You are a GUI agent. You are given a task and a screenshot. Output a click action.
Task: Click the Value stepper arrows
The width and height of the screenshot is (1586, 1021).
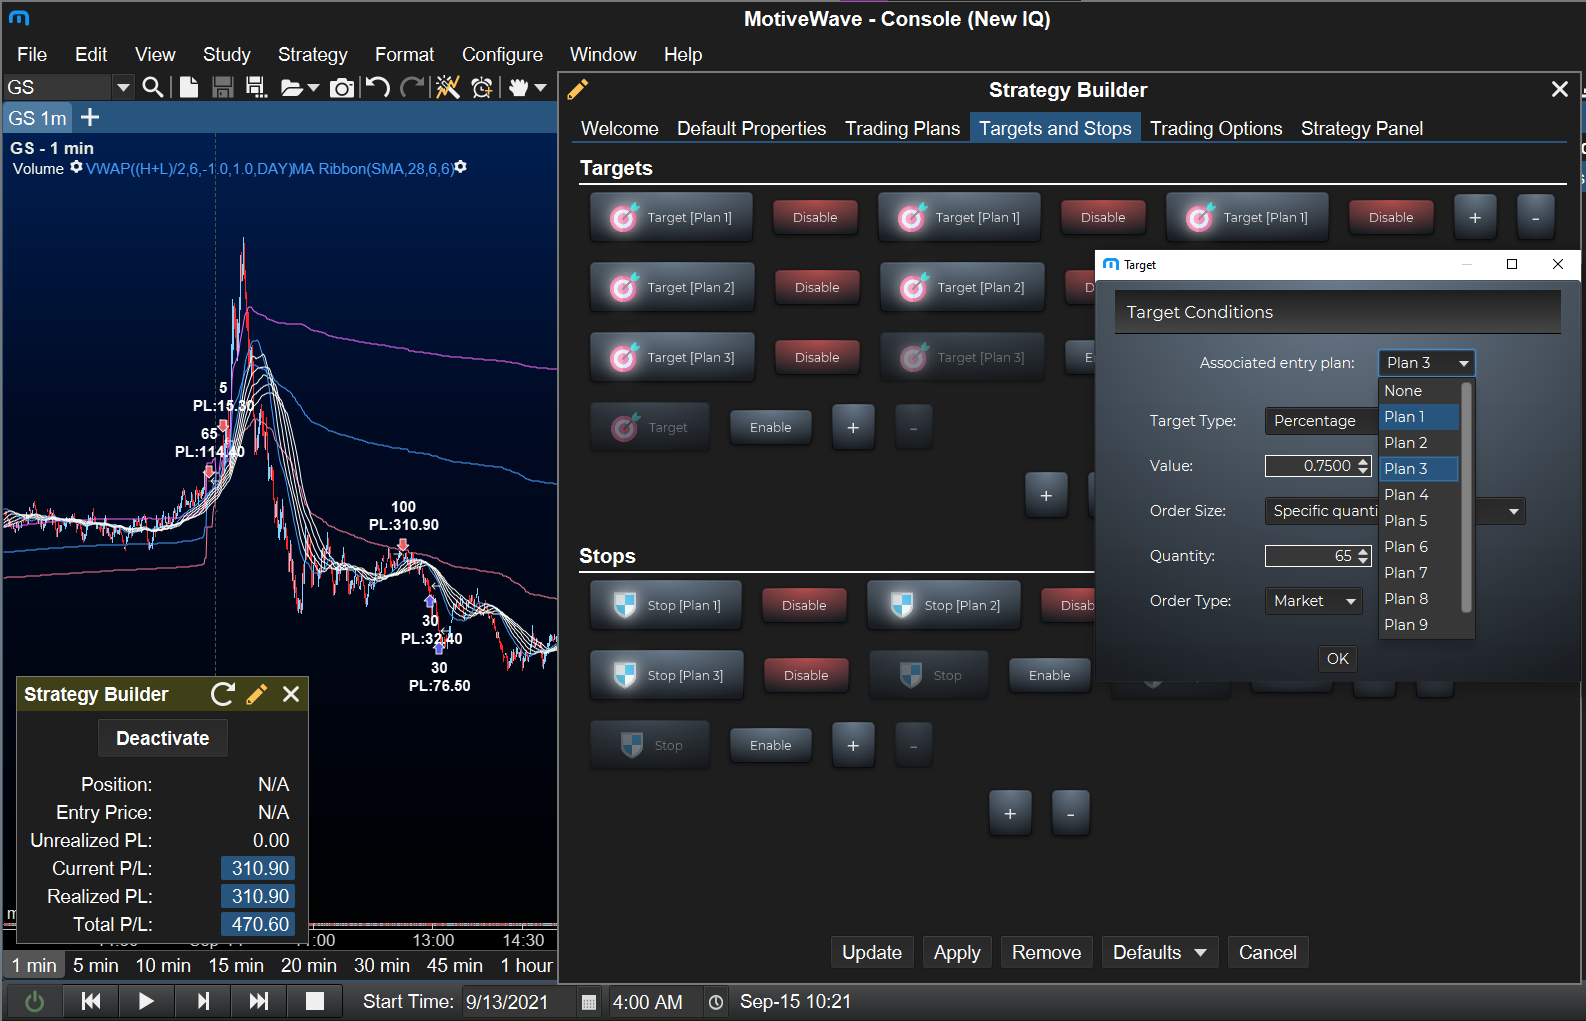tap(1363, 466)
